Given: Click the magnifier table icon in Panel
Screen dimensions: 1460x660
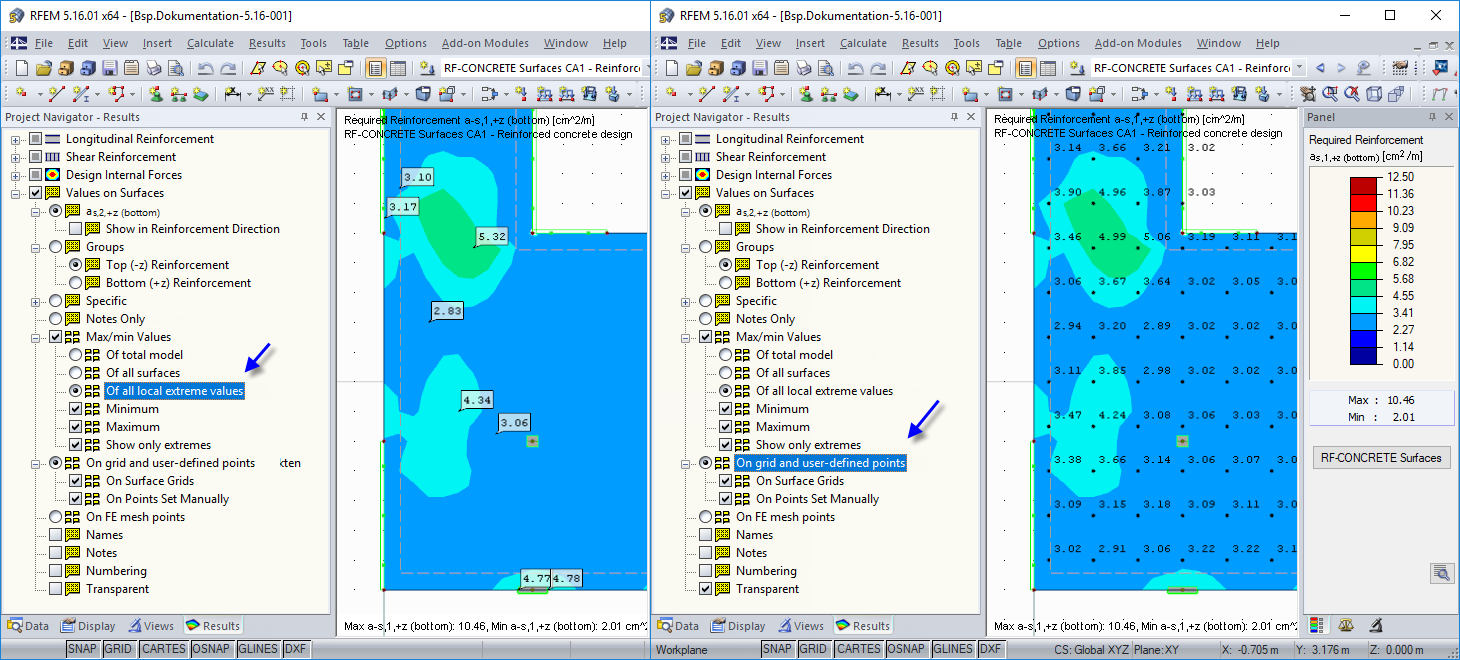Looking at the screenshot, I should click(x=1441, y=573).
